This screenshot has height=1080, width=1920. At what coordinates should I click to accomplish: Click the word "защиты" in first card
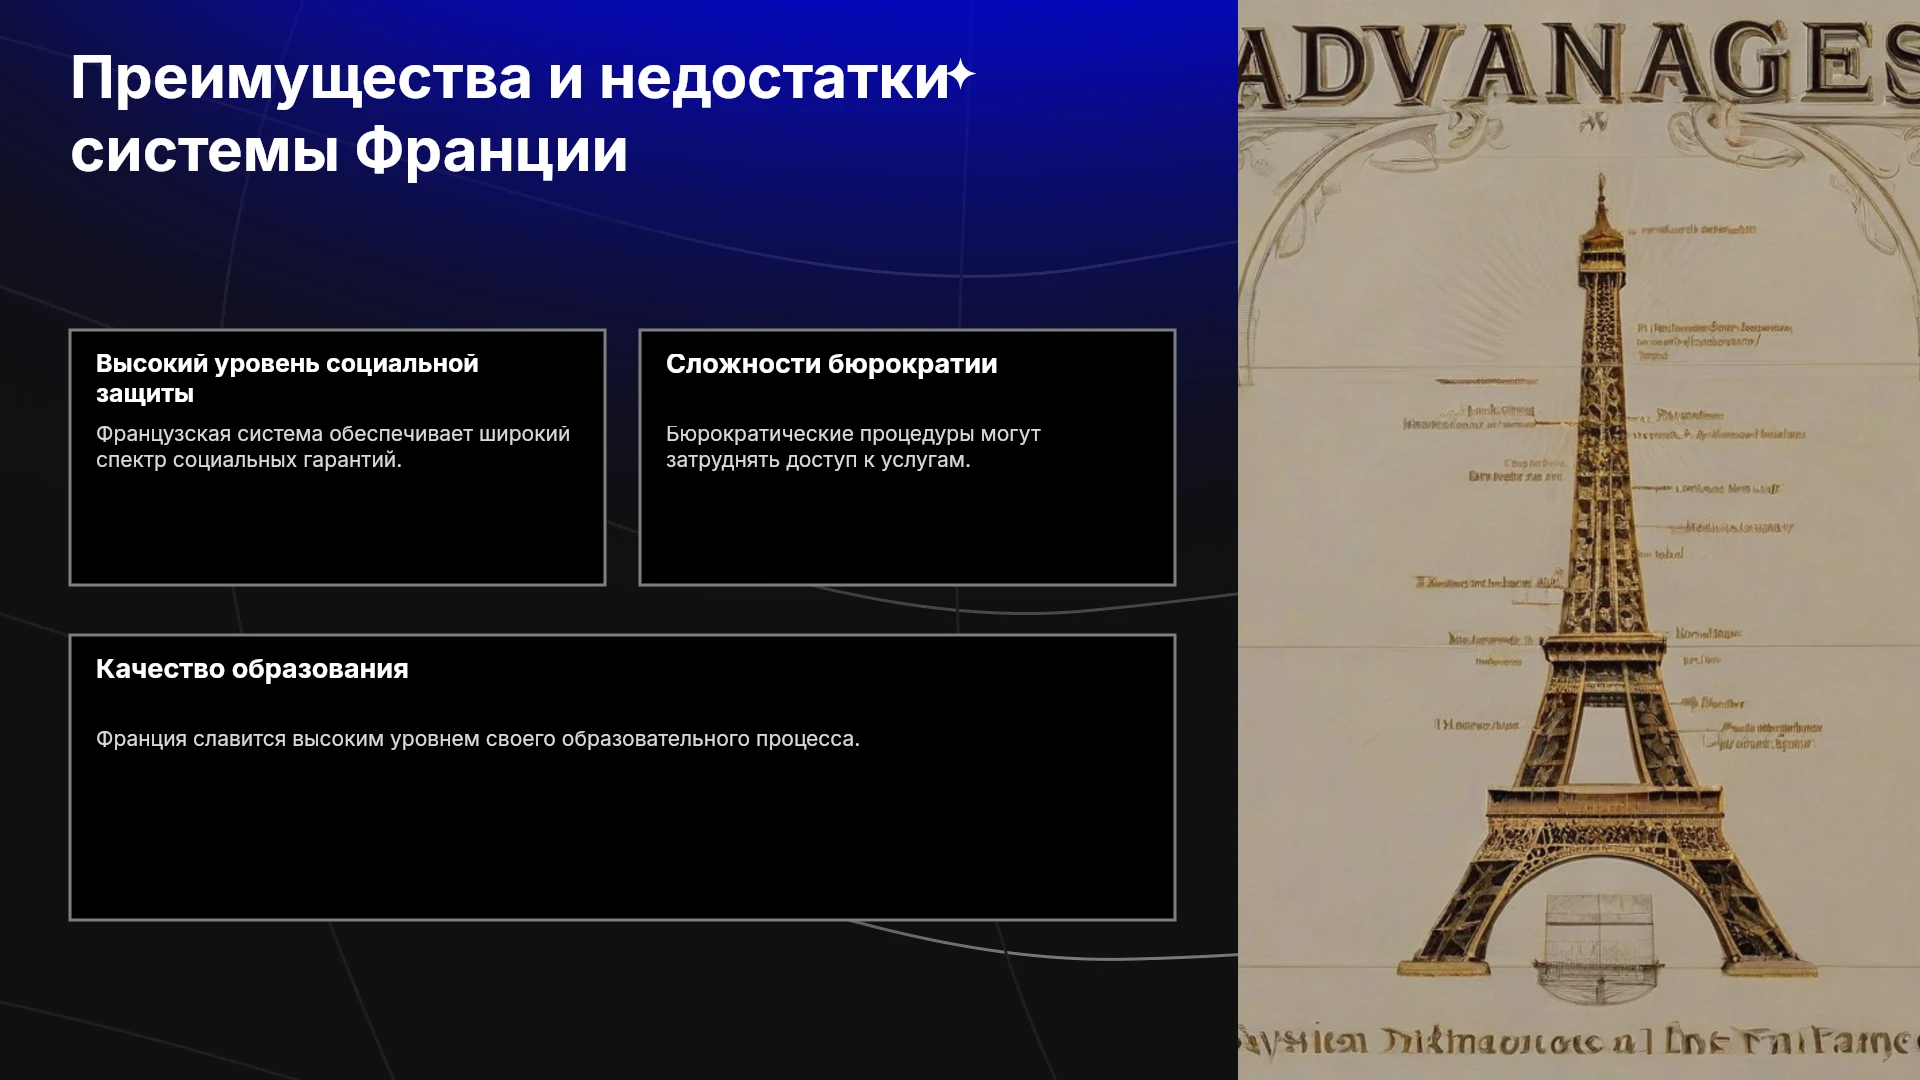point(145,393)
